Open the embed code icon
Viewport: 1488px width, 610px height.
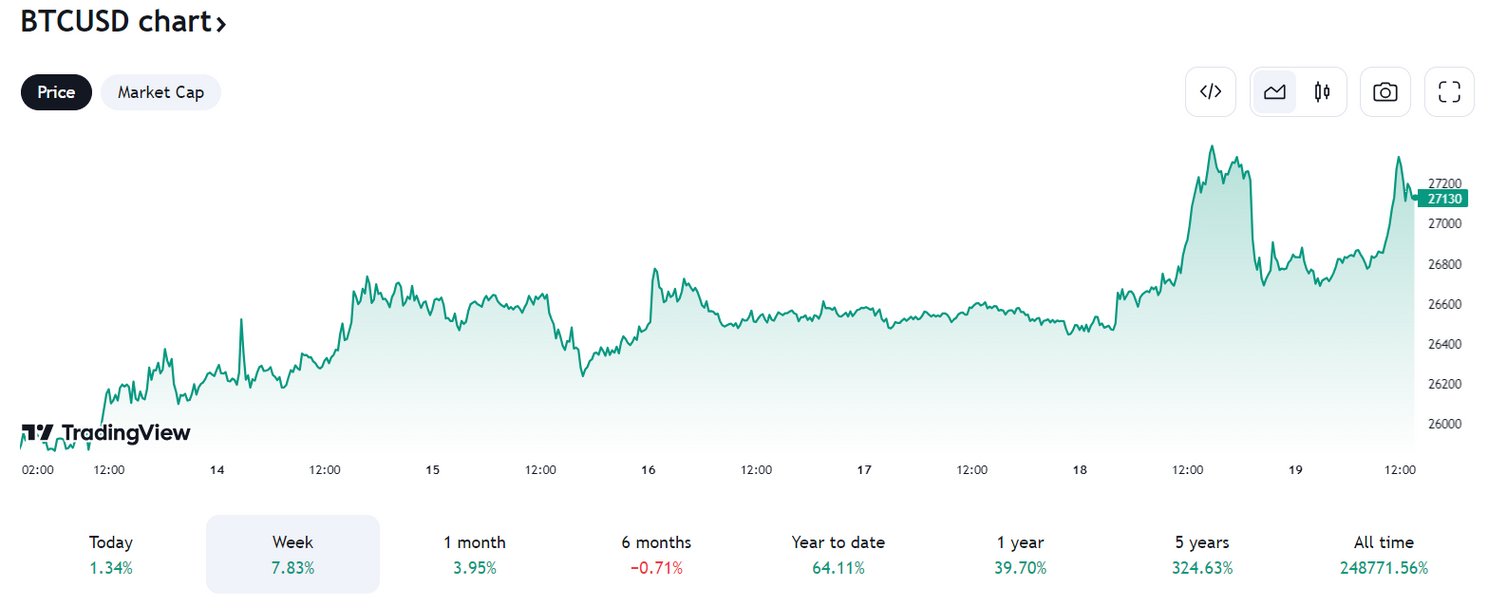click(x=1210, y=92)
